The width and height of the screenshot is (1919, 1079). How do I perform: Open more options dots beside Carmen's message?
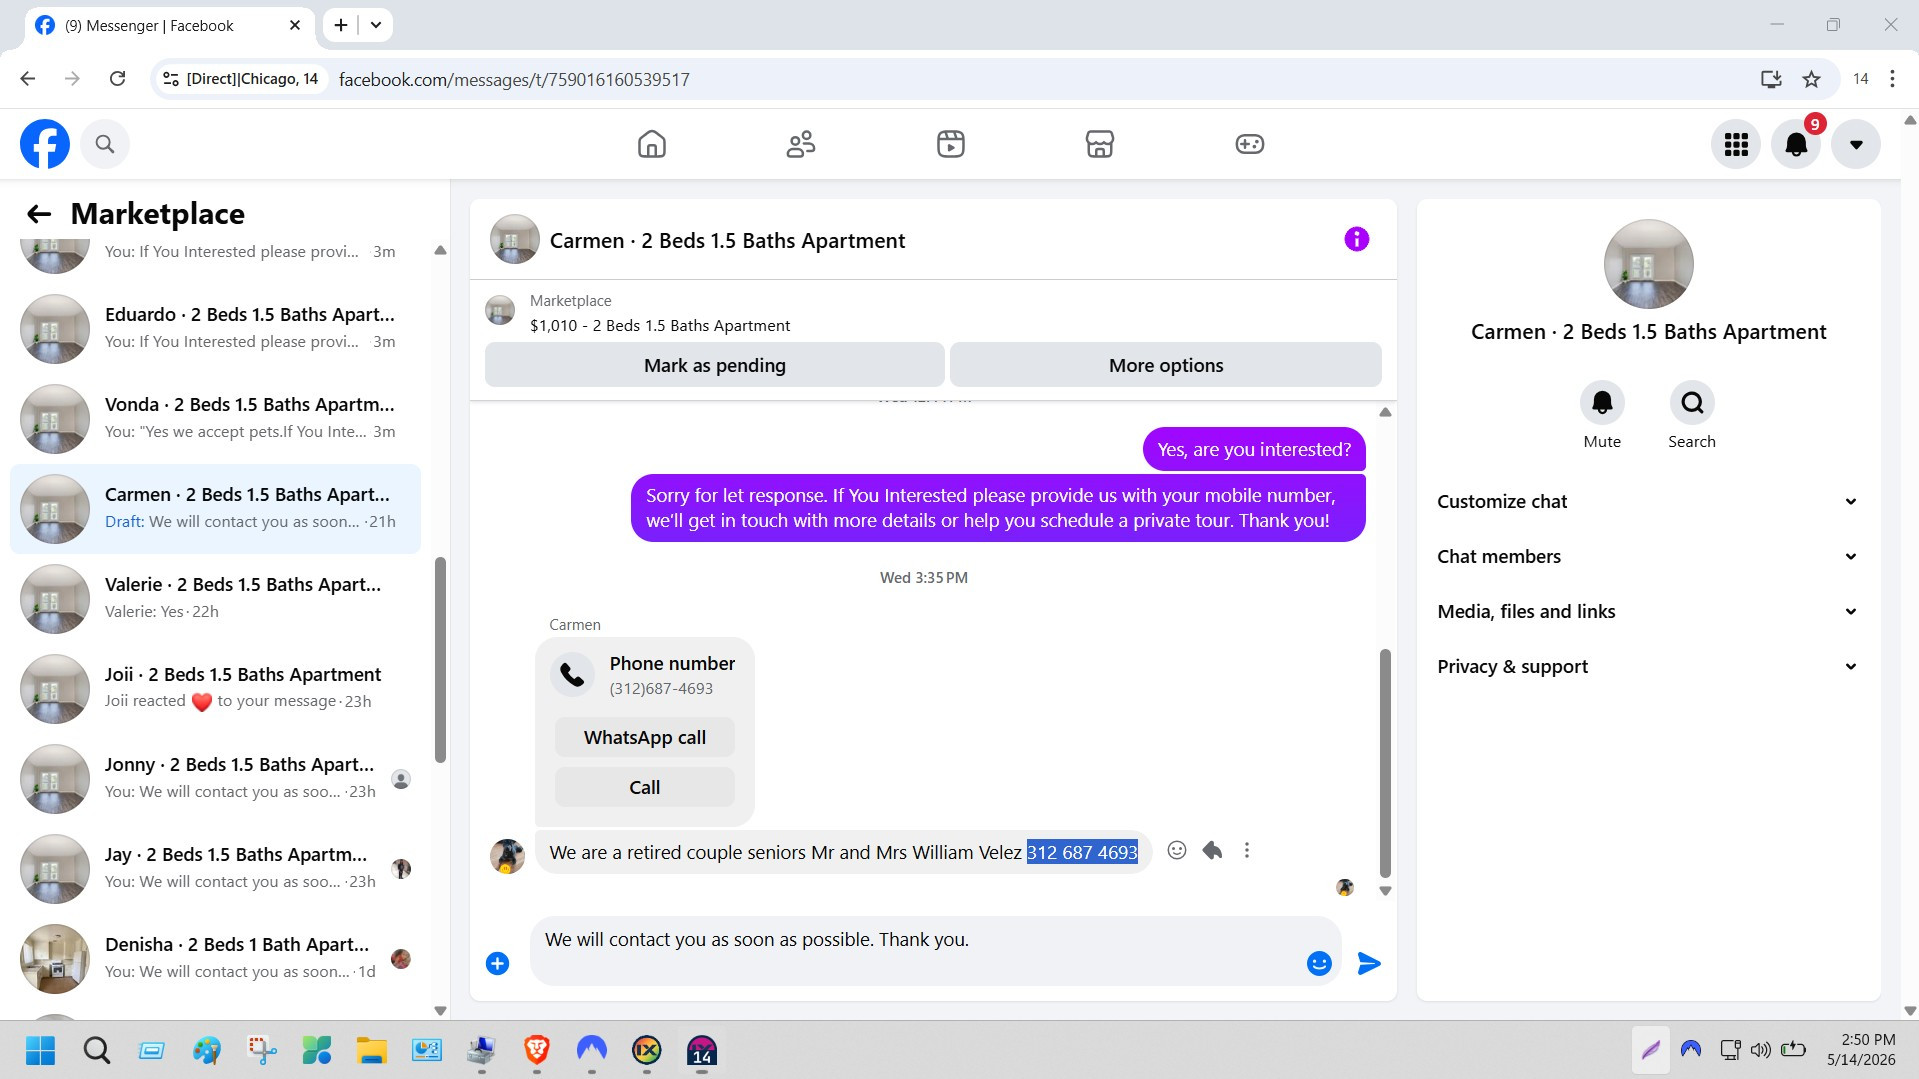1247,850
